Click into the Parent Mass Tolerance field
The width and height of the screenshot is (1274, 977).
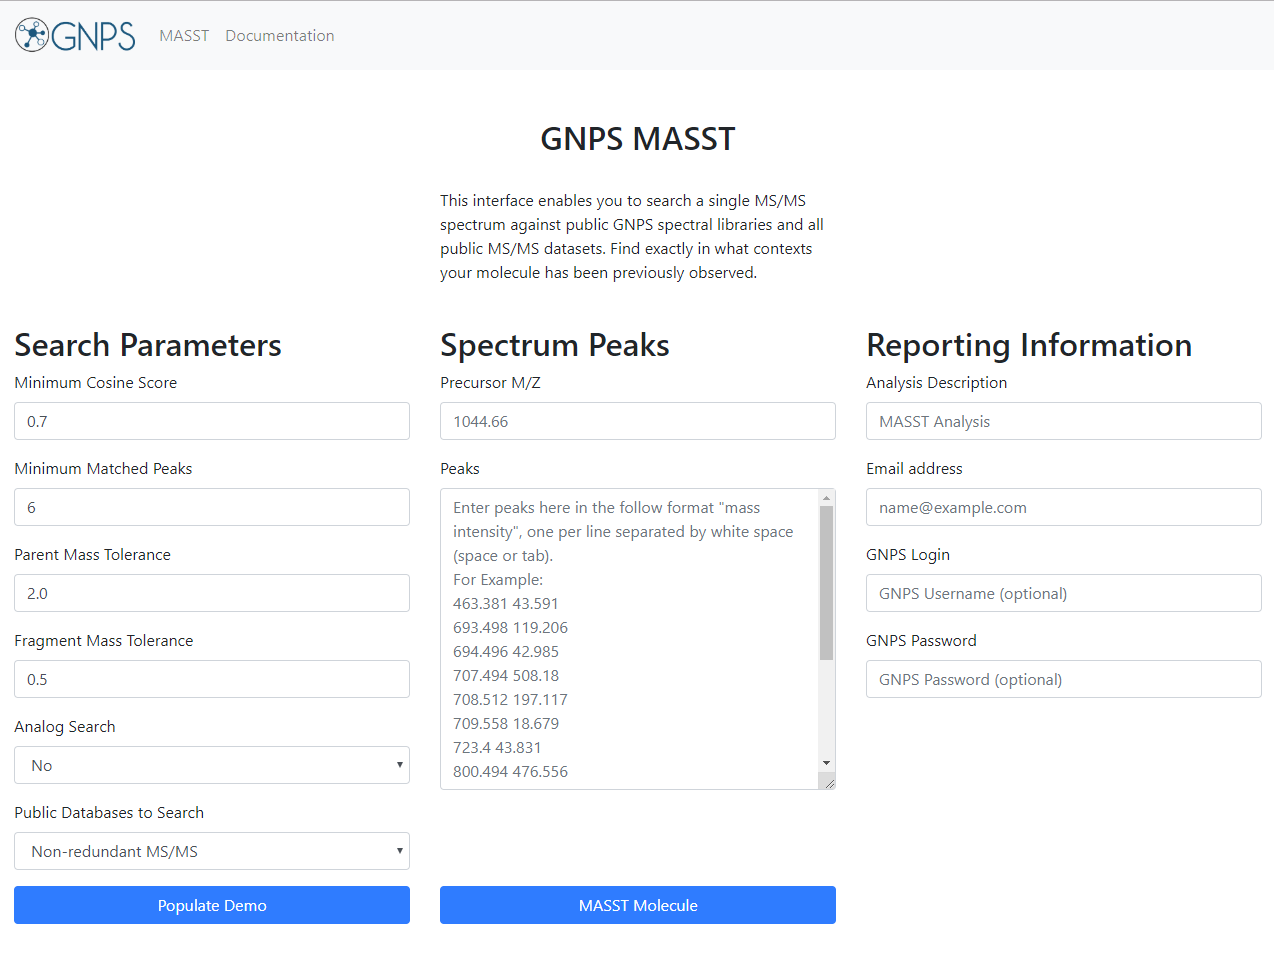click(x=212, y=593)
